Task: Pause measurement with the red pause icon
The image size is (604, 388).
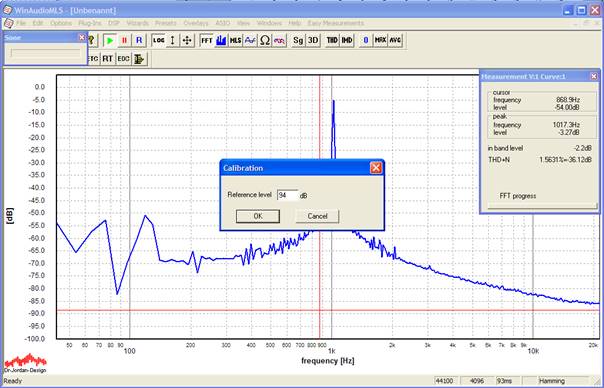Action: (124, 40)
